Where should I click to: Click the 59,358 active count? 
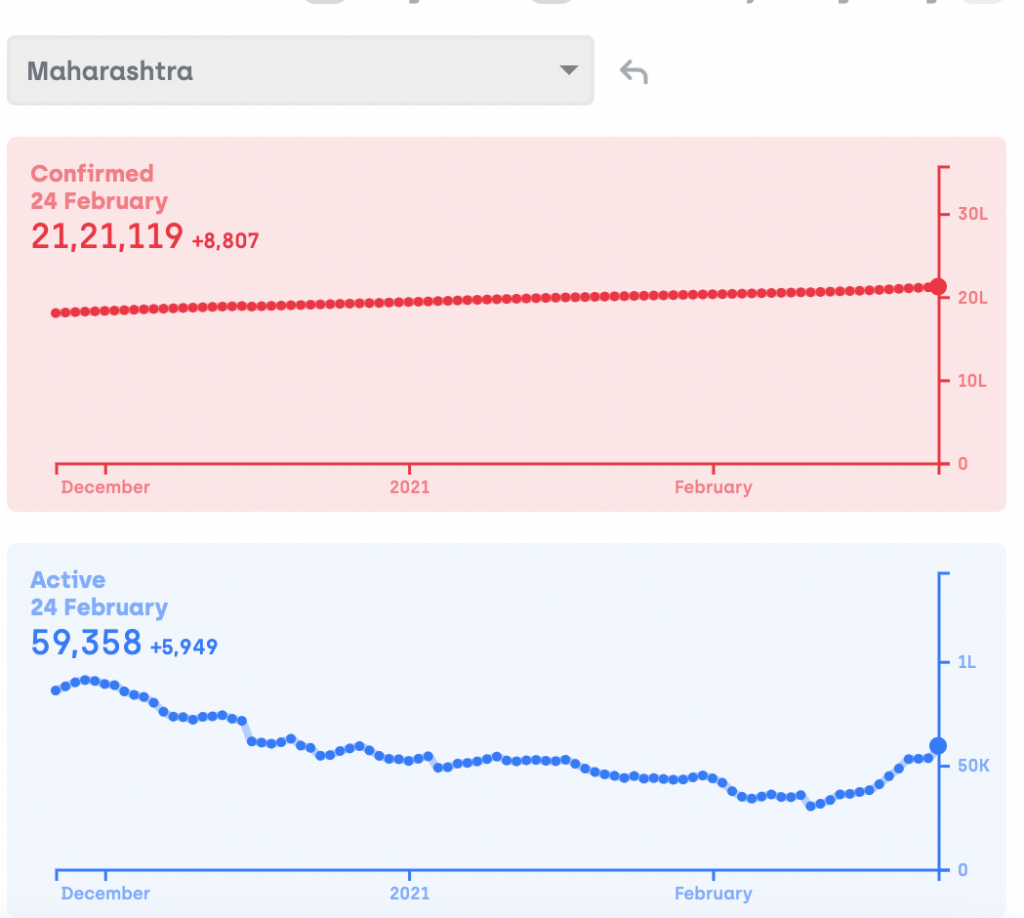pyautogui.click(x=86, y=643)
